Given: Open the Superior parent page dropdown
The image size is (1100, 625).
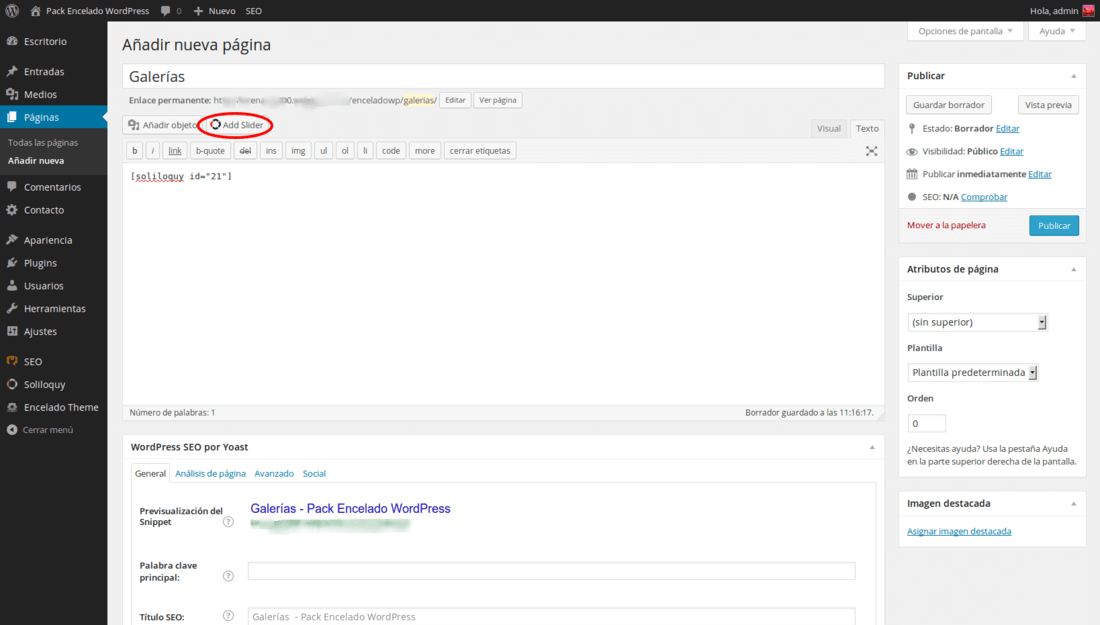Looking at the screenshot, I should [977, 322].
